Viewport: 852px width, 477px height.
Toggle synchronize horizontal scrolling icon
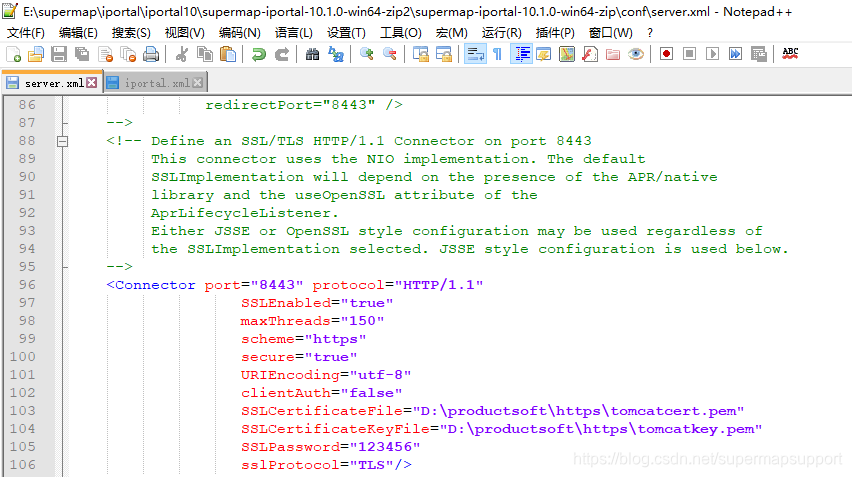click(x=444, y=54)
